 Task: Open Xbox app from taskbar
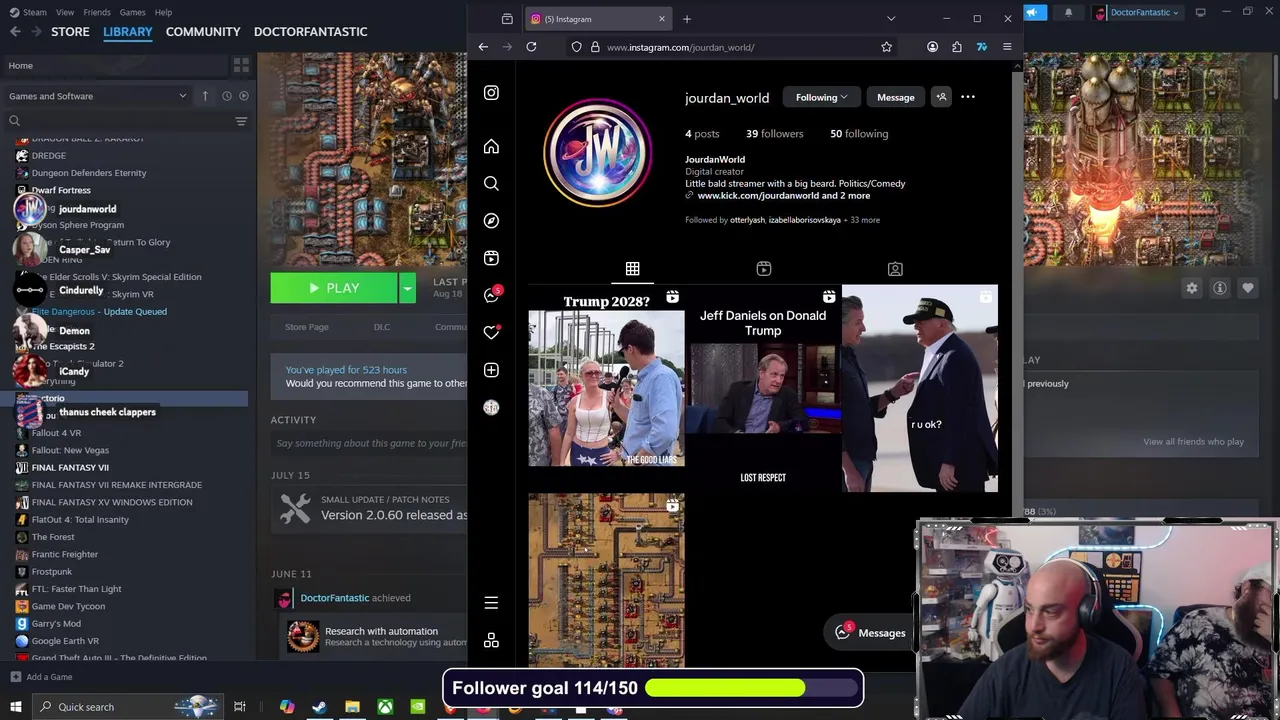385,707
